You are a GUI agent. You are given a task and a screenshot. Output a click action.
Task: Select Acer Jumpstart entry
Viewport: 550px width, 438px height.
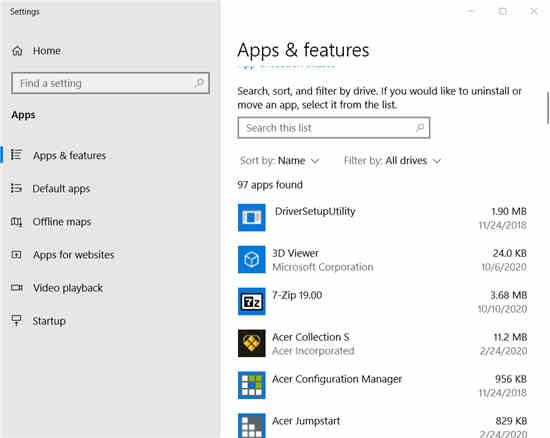(x=306, y=421)
